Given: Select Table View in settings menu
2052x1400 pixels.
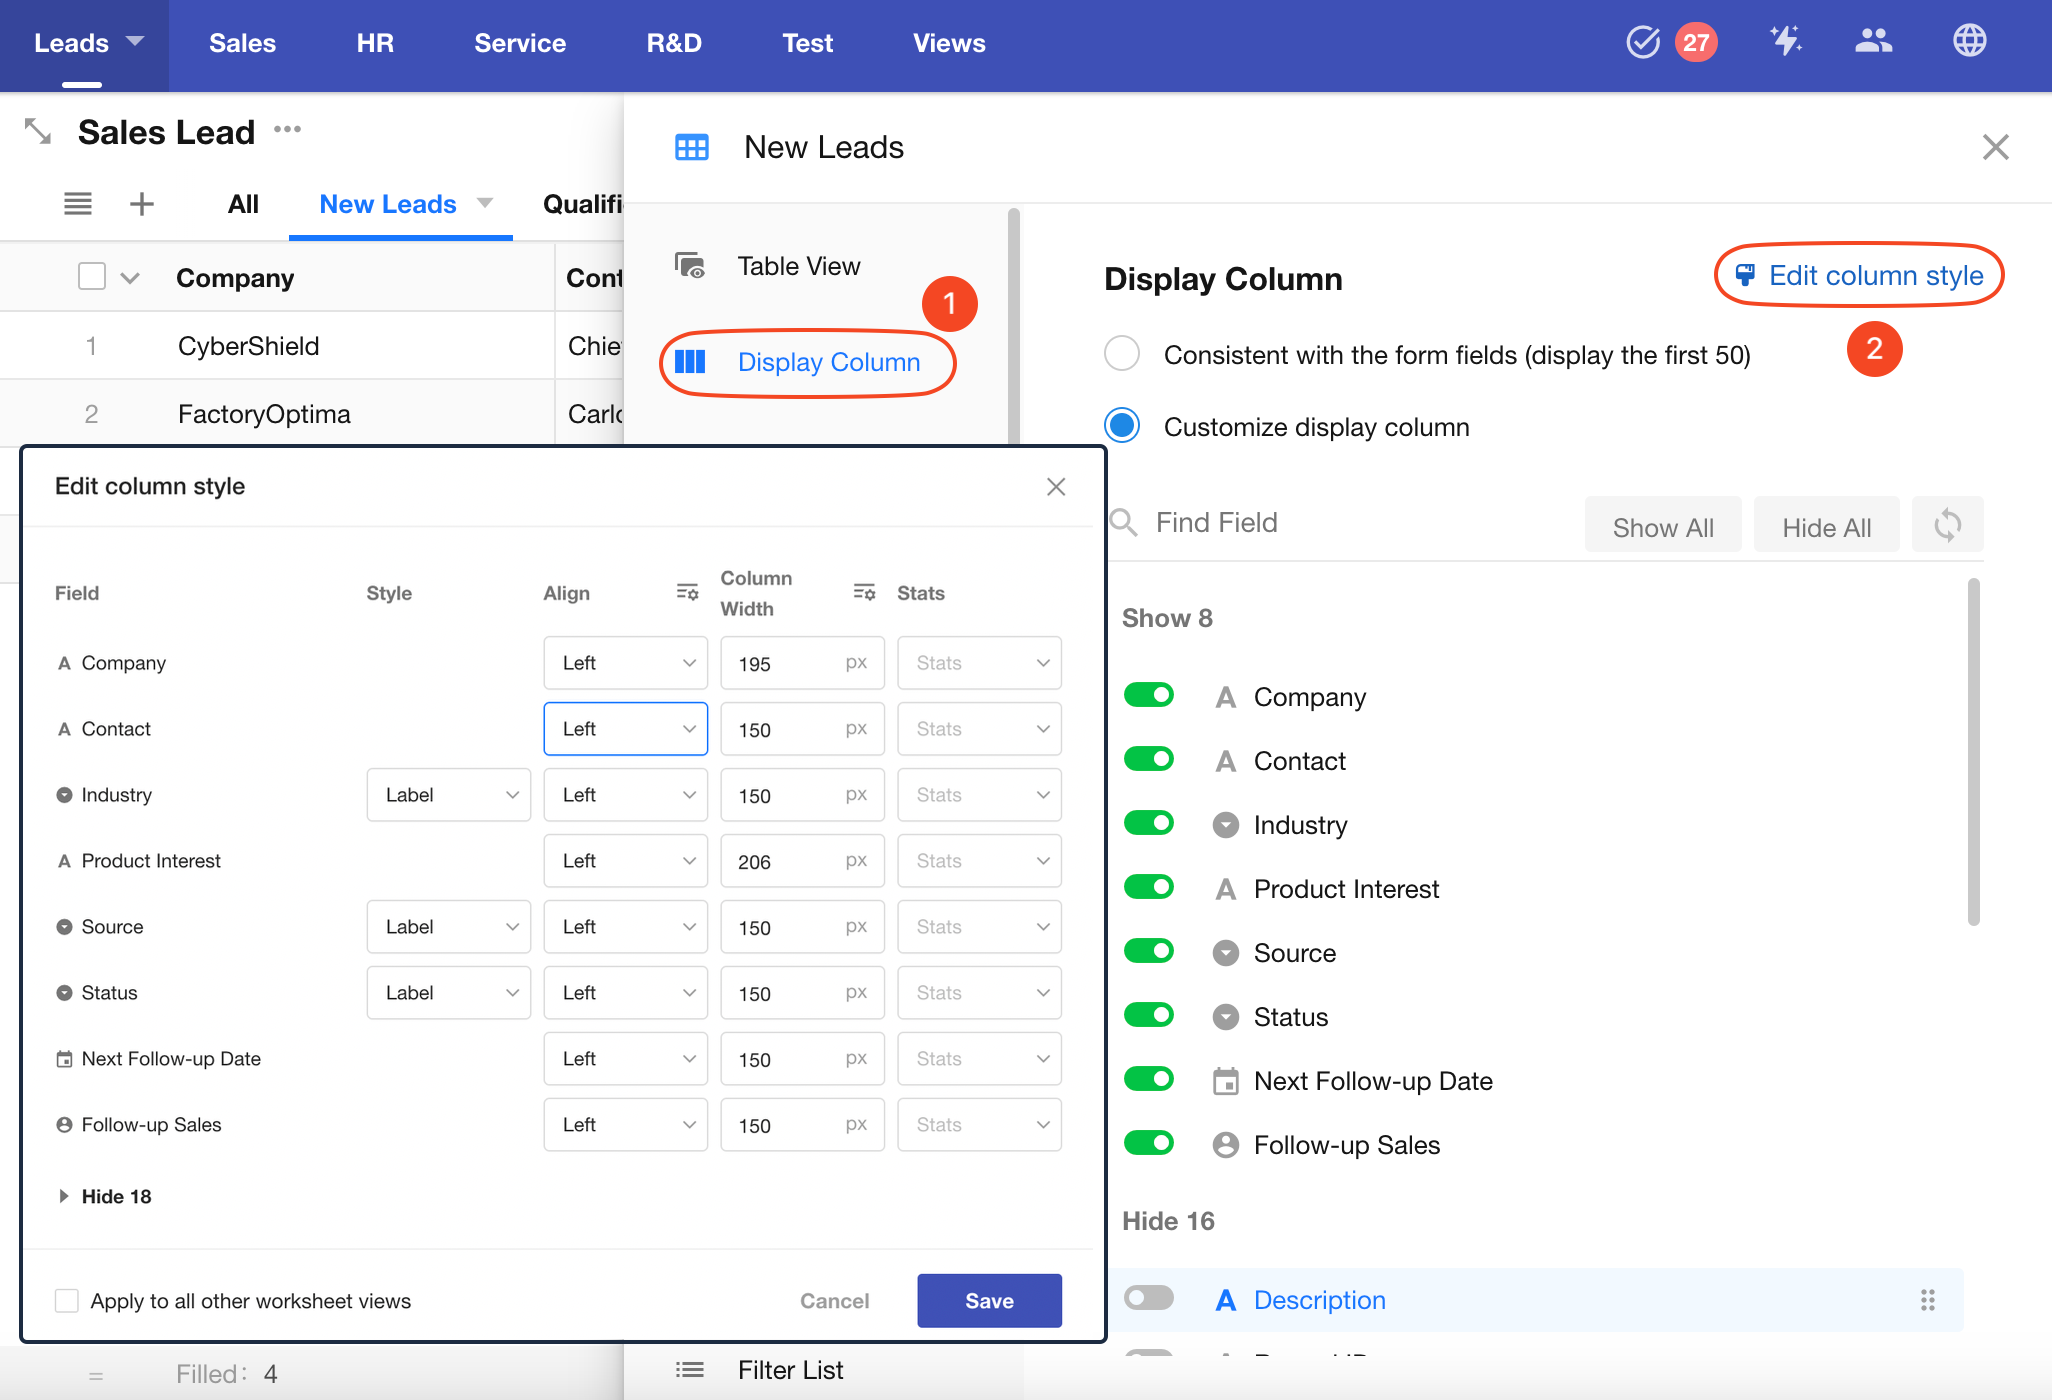Looking at the screenshot, I should pos(798,266).
